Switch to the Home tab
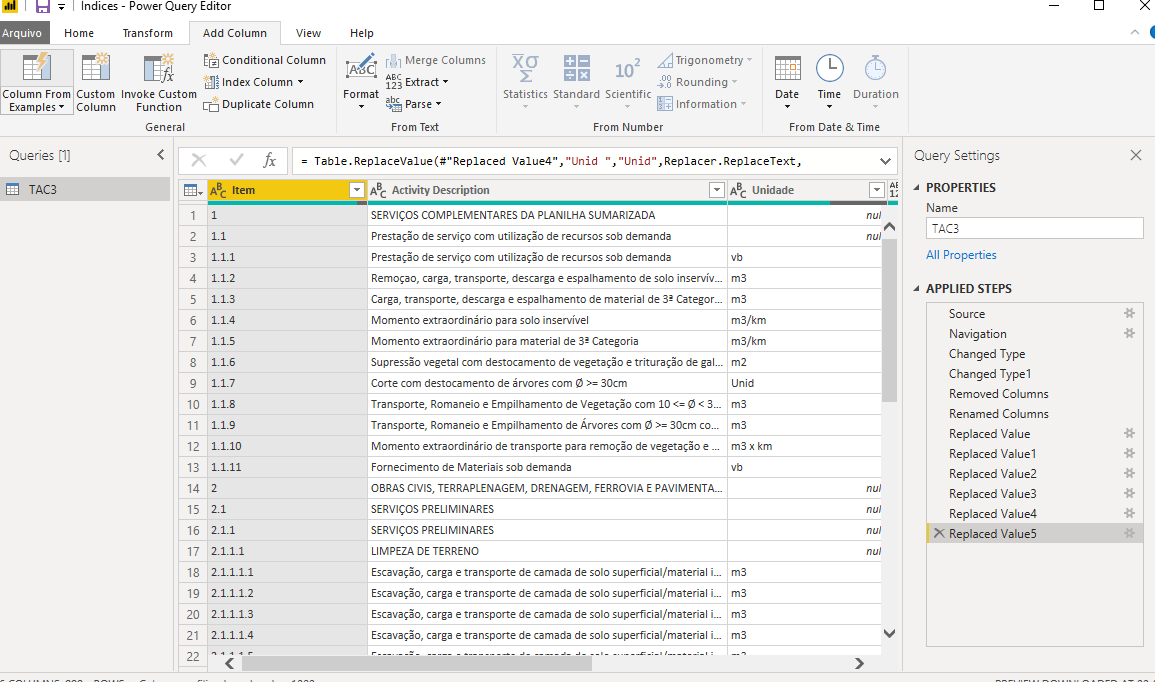Viewport: 1155px width, 682px height. 79,33
